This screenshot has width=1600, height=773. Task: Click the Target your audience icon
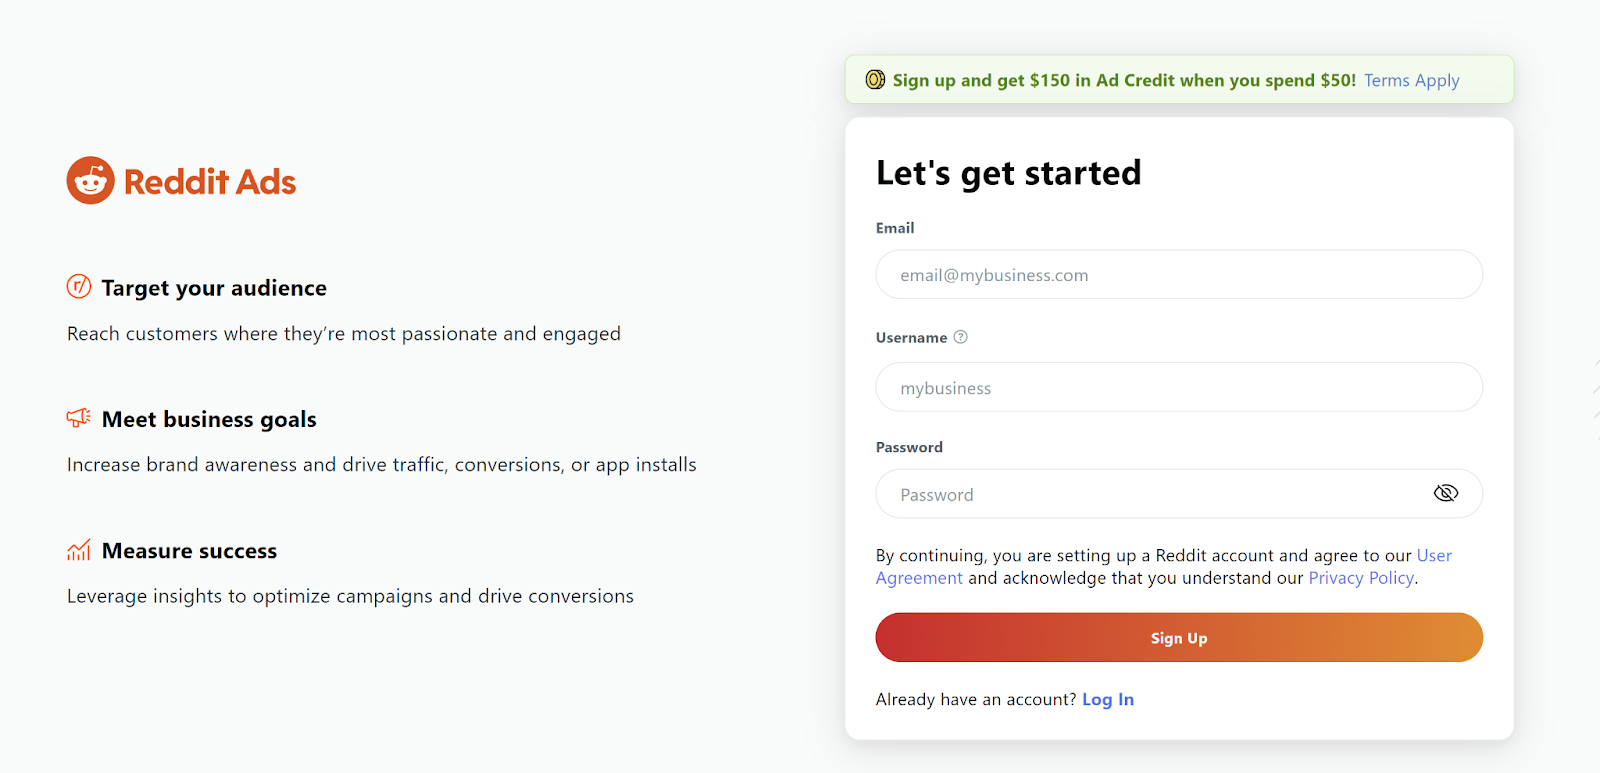pyautogui.click(x=79, y=286)
